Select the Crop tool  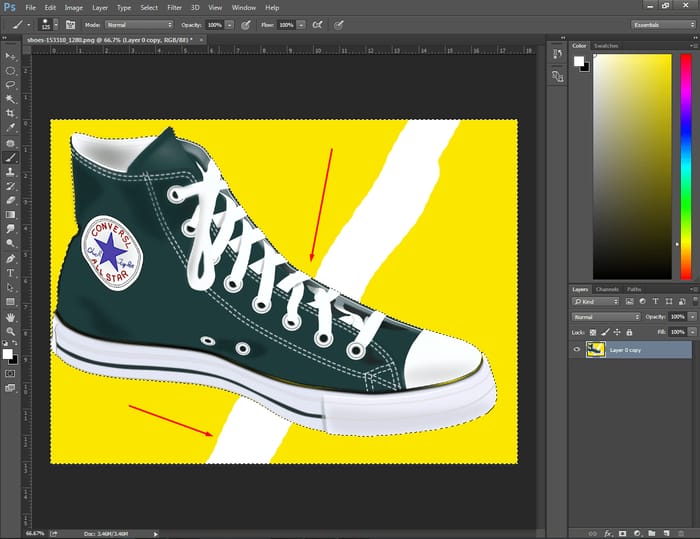pos(10,113)
